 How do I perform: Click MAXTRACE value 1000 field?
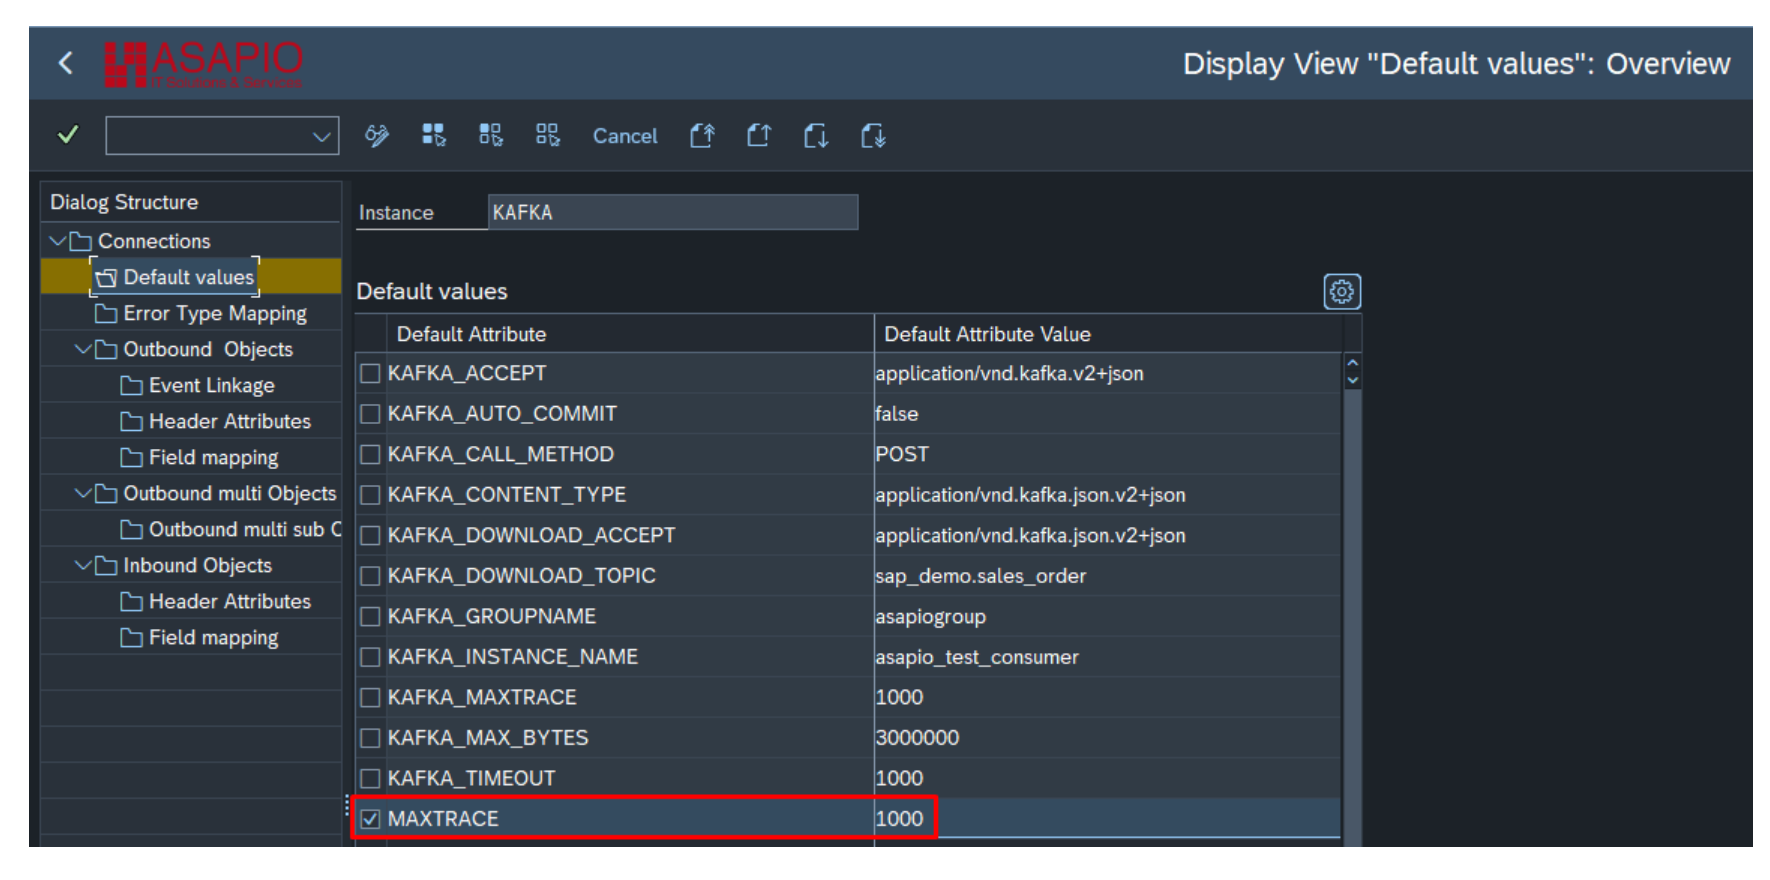coord(1107,819)
